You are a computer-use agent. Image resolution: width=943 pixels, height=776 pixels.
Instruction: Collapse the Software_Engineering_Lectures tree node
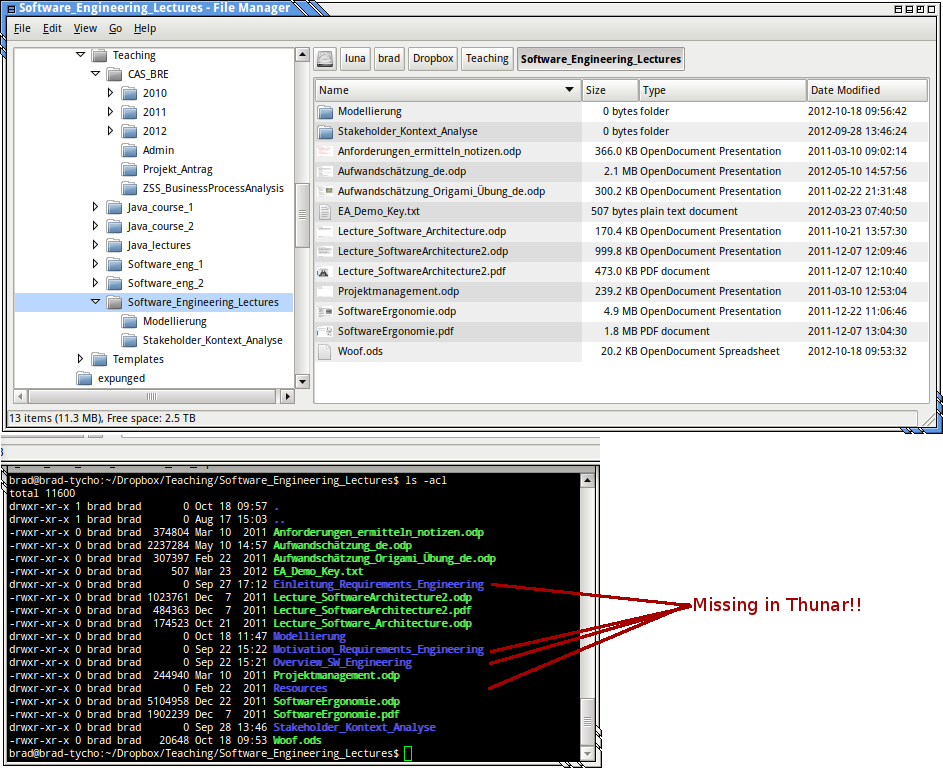[96, 302]
